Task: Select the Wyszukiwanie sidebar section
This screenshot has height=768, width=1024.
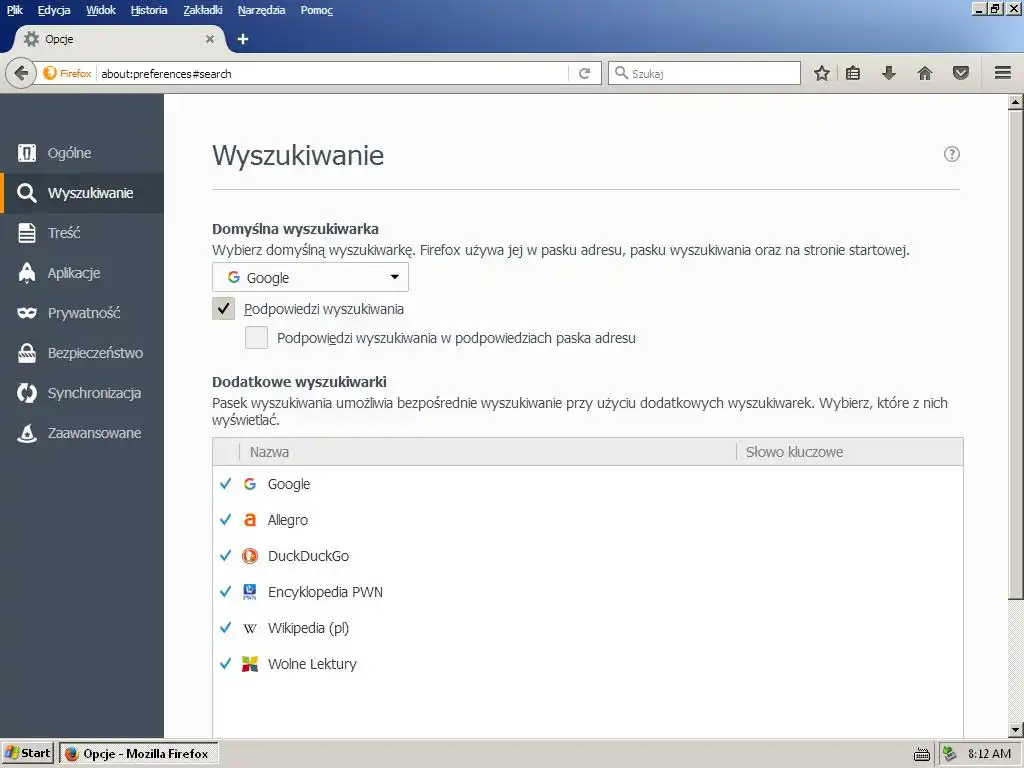Action: click(x=82, y=193)
